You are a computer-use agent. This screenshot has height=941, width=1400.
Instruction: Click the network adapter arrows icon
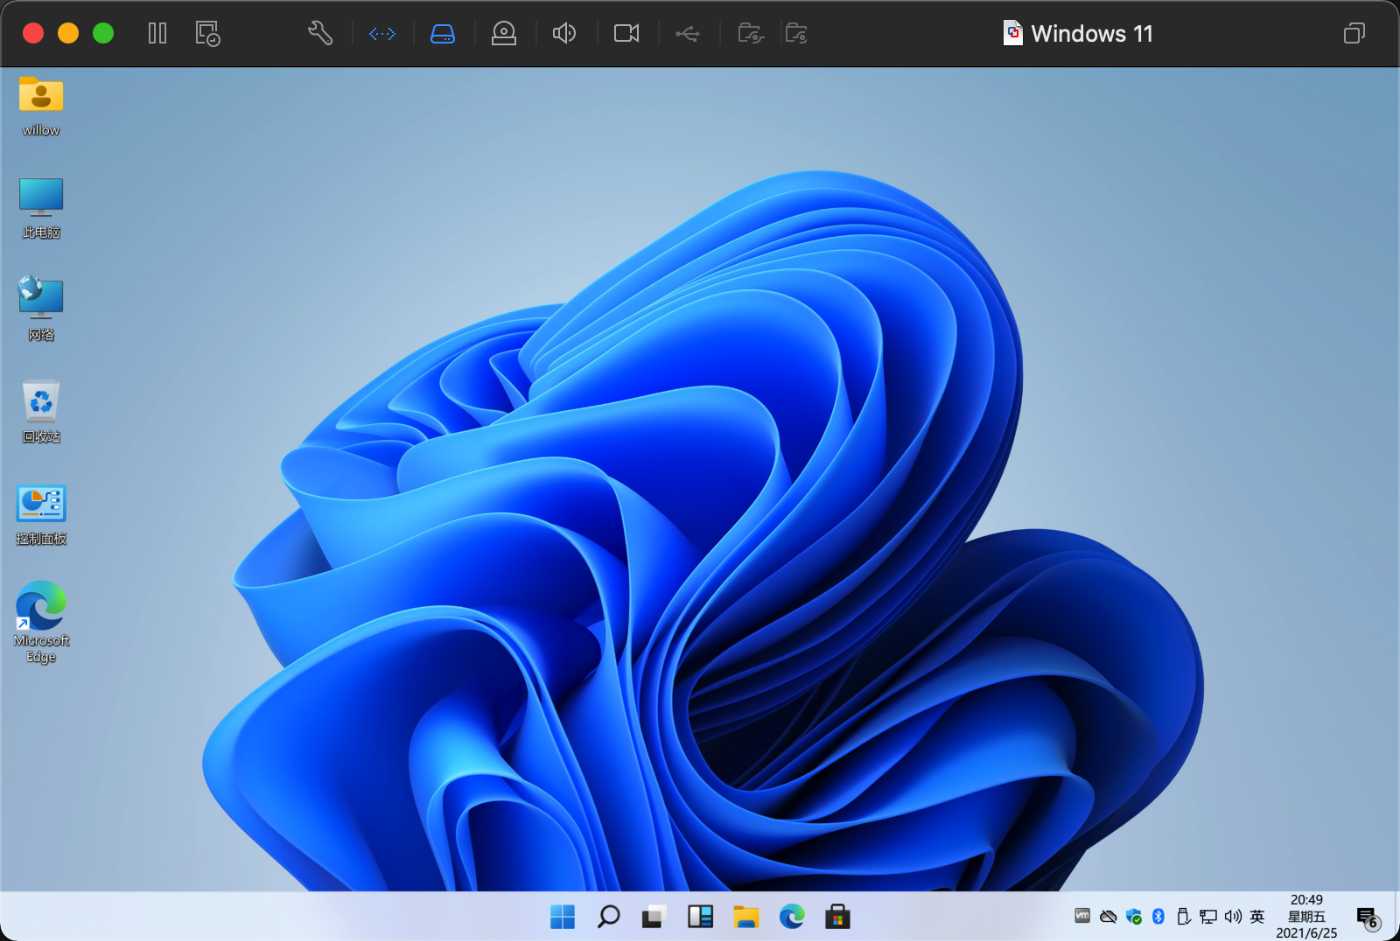[382, 34]
